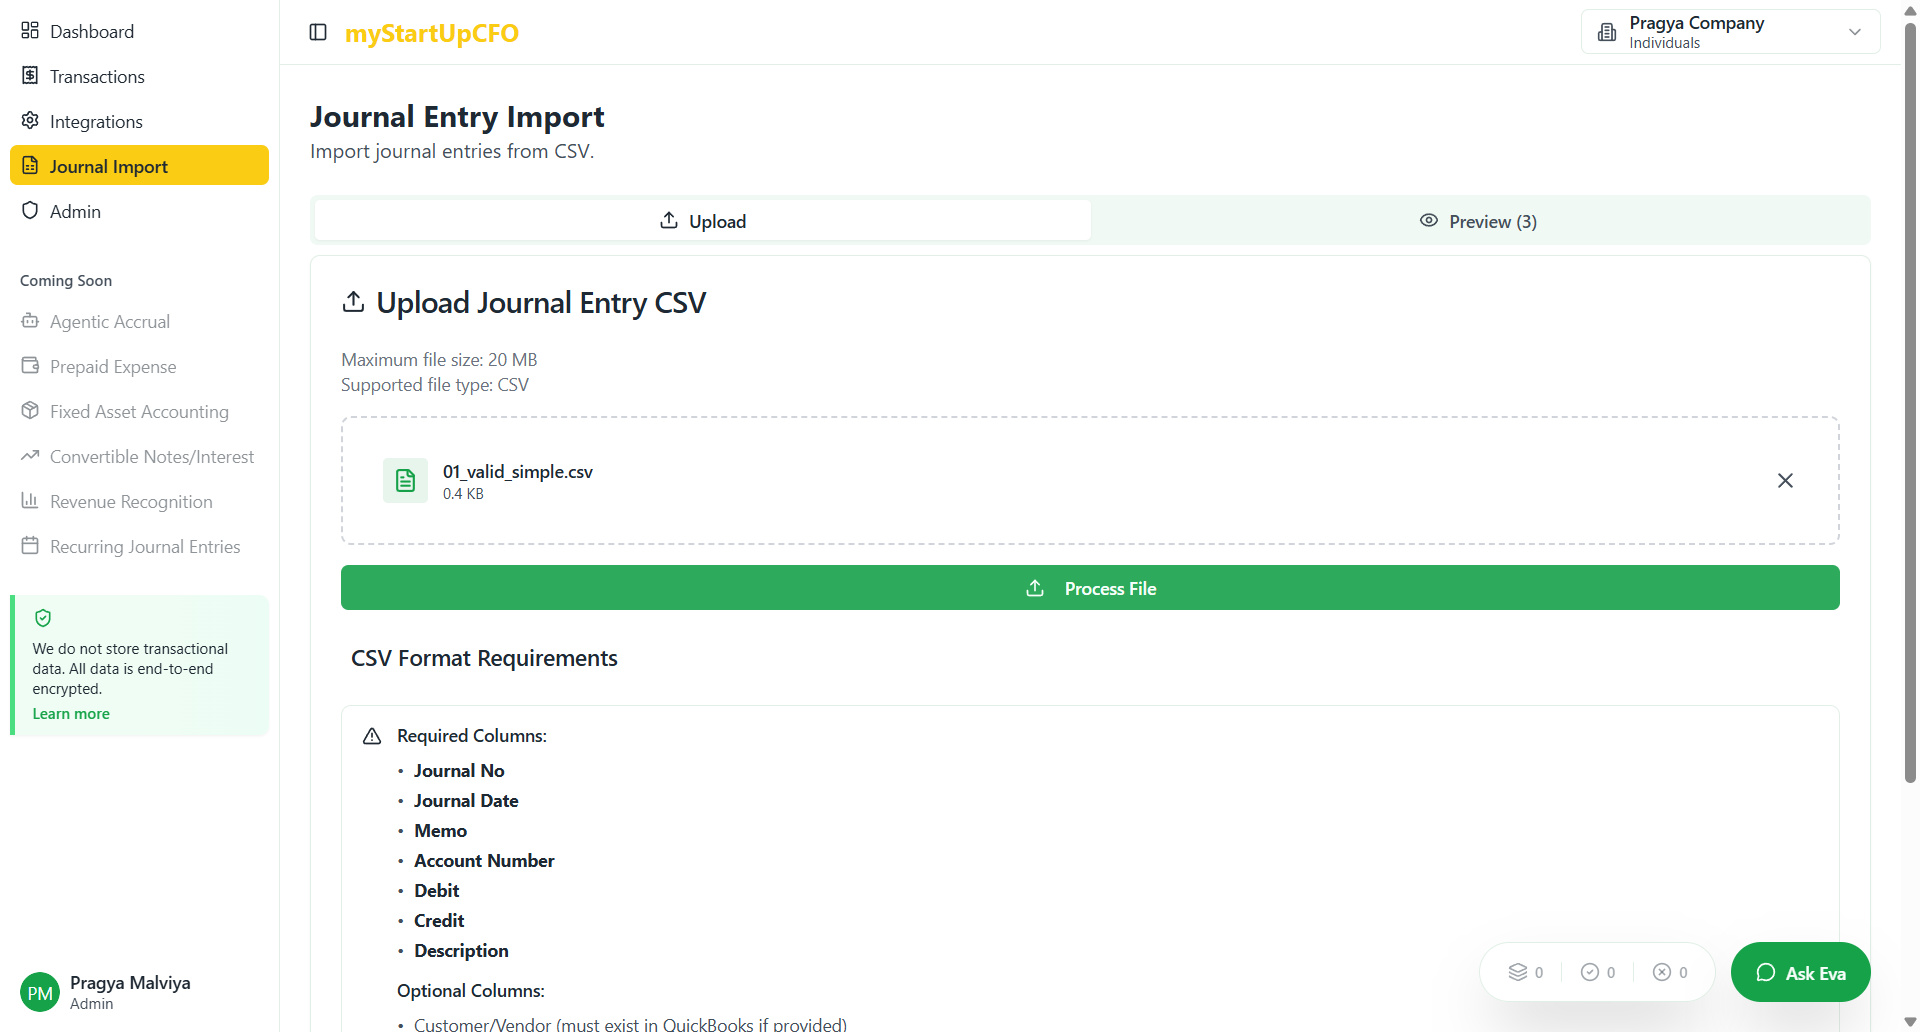The width and height of the screenshot is (1920, 1032).
Task: Toggle the sidebar collapse icon
Action: point(318,32)
